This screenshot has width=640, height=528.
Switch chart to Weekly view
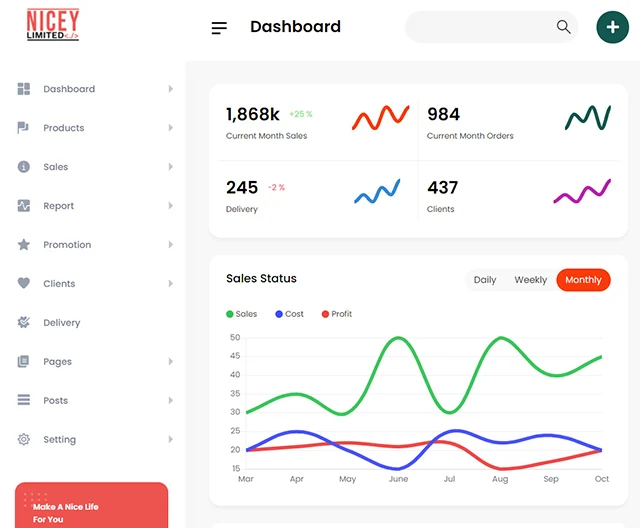[x=530, y=280]
